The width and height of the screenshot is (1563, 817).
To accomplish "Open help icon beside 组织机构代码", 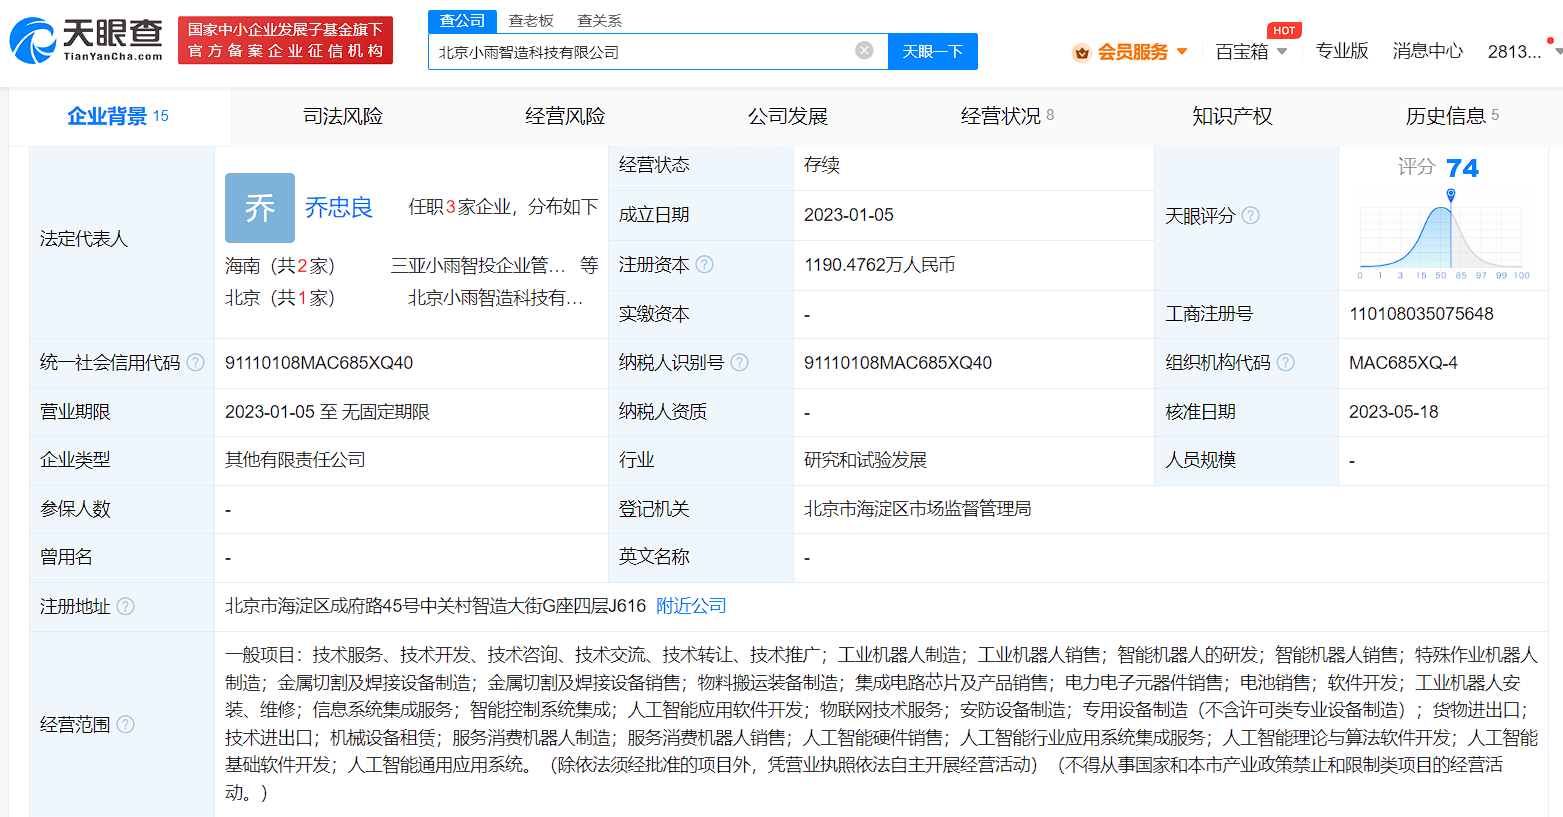I will click(x=1285, y=362).
